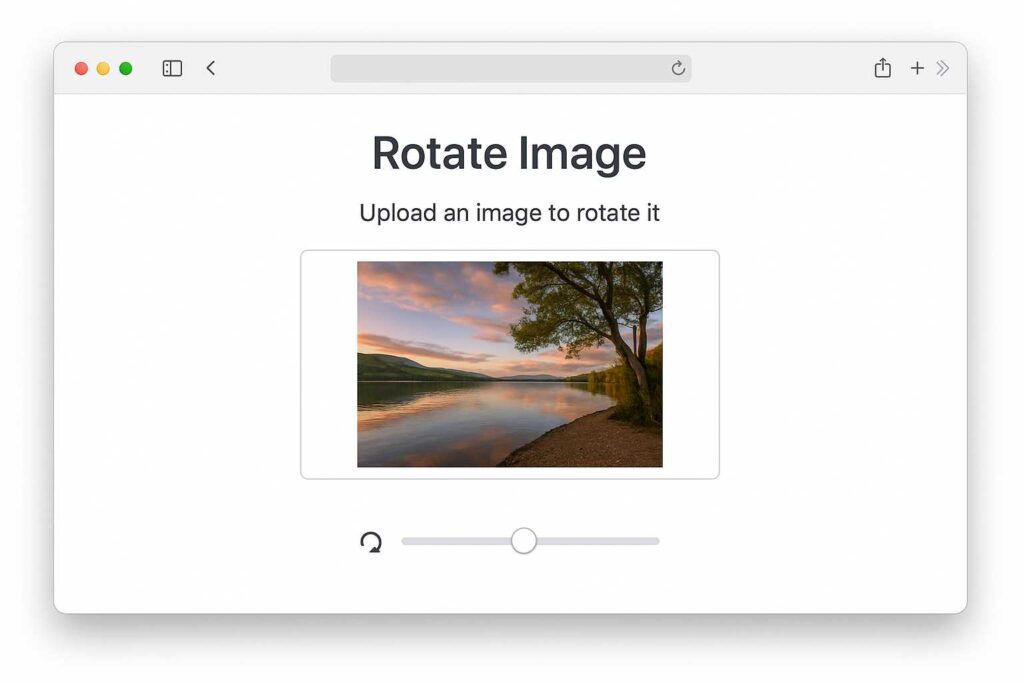Open the share sheet icon
Viewport: 1024px width, 683px height.
882,68
